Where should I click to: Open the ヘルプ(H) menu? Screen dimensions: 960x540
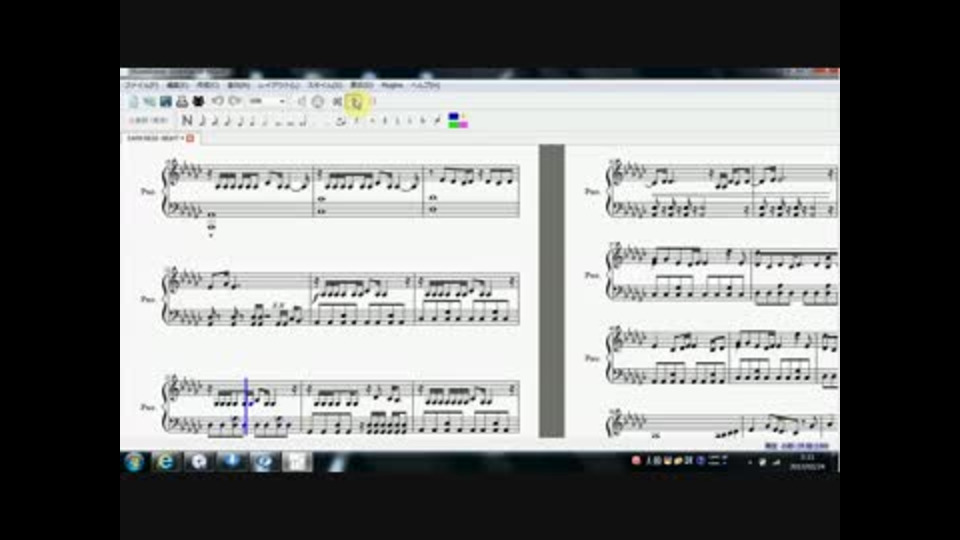(x=425, y=85)
